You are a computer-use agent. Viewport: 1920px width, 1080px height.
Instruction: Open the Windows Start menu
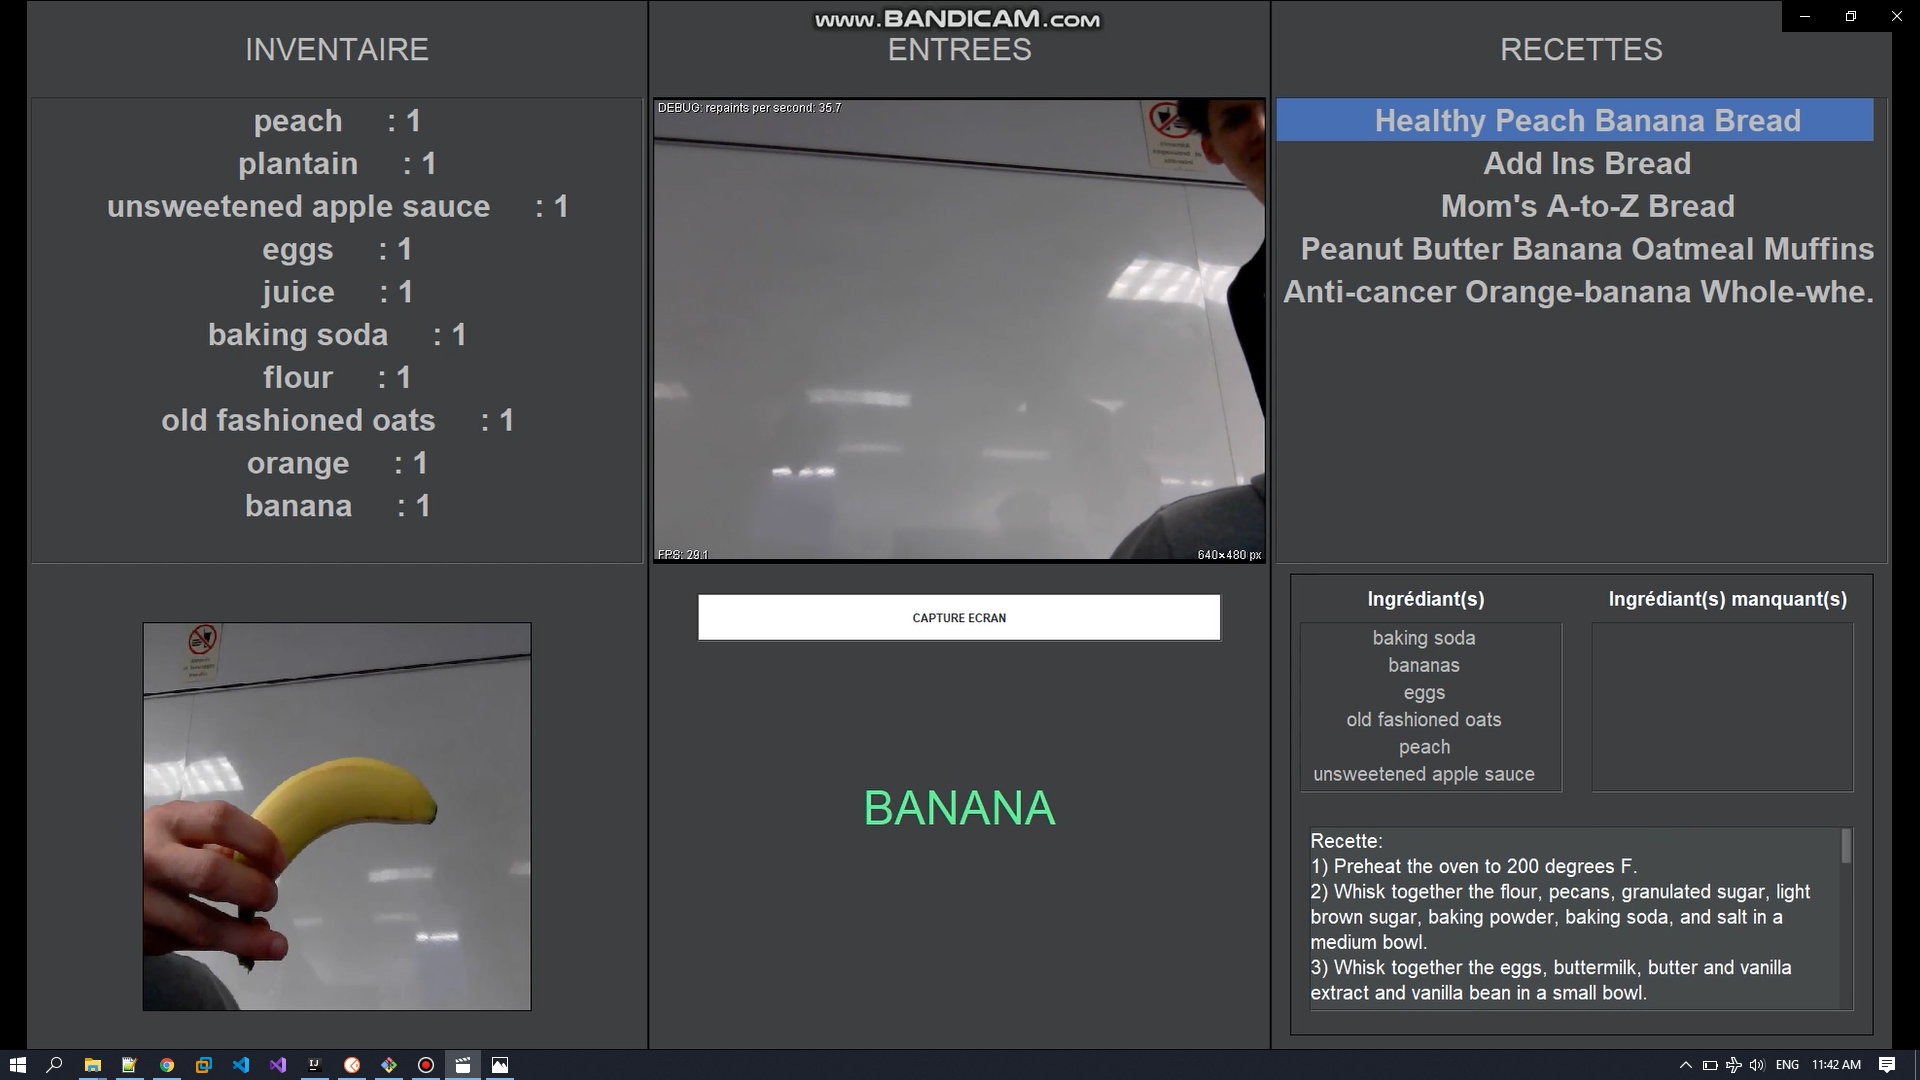17,1065
